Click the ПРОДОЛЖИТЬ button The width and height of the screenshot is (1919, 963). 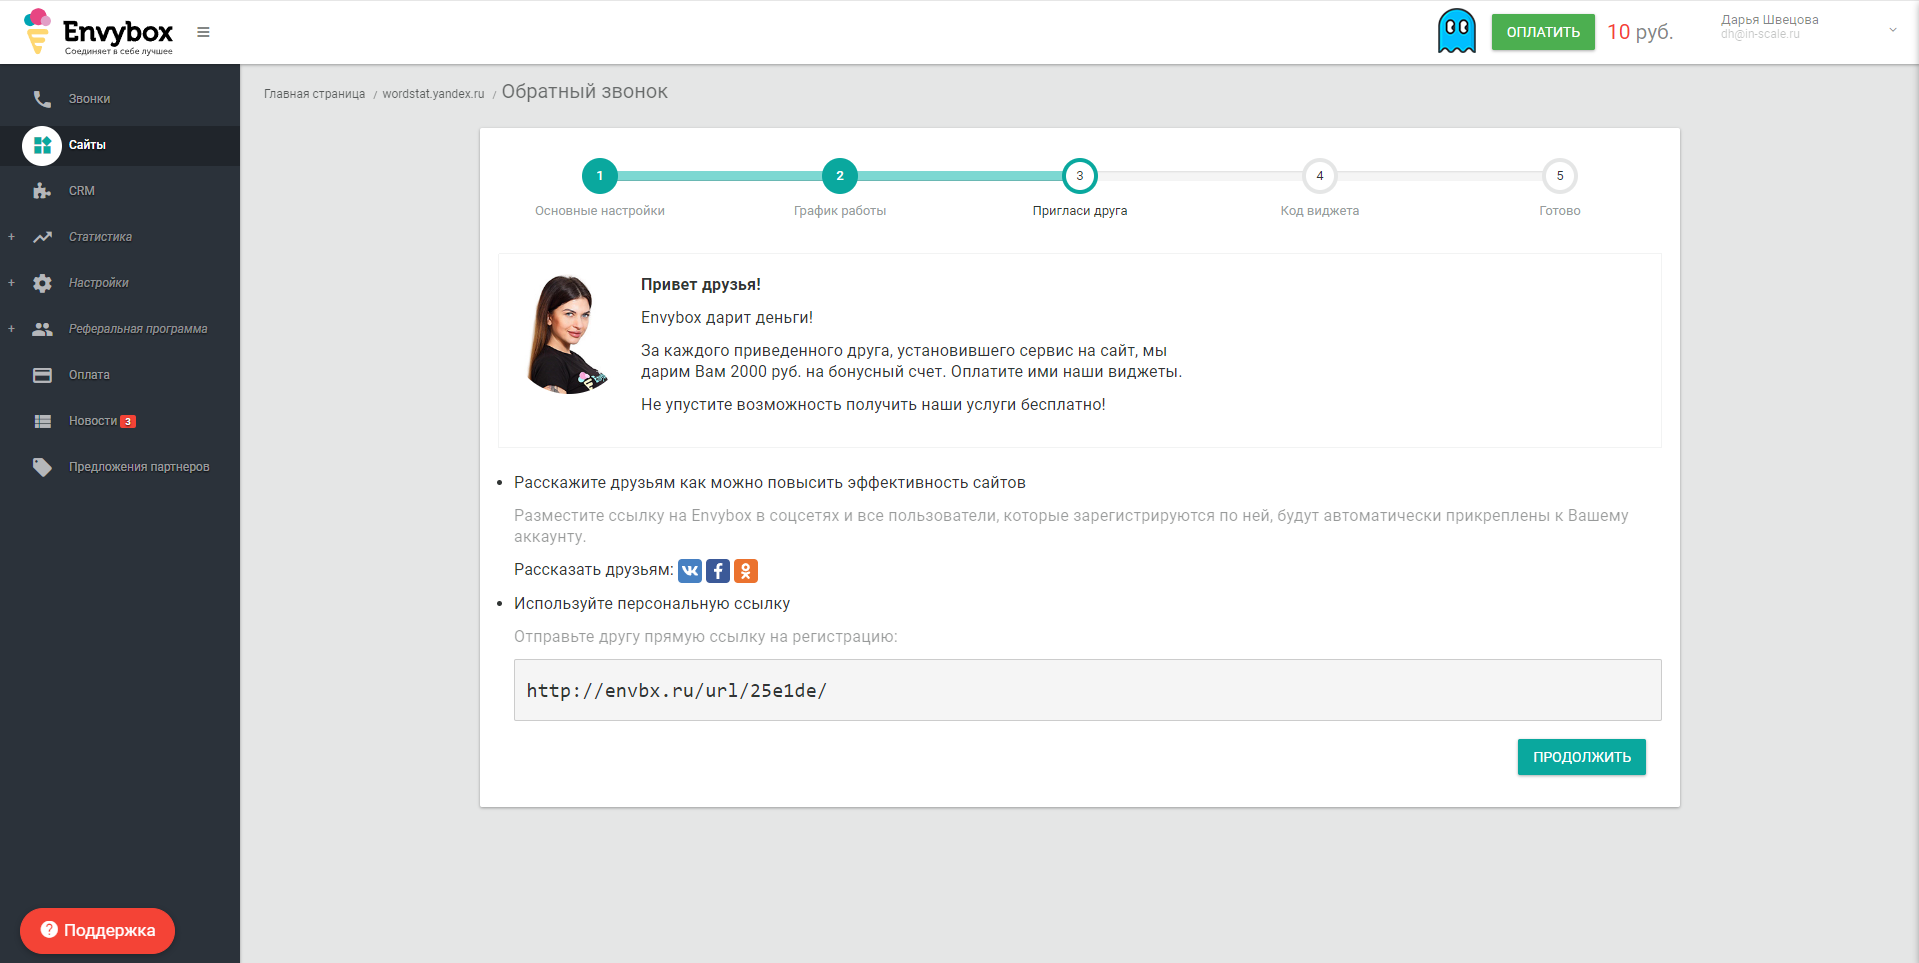click(1581, 757)
